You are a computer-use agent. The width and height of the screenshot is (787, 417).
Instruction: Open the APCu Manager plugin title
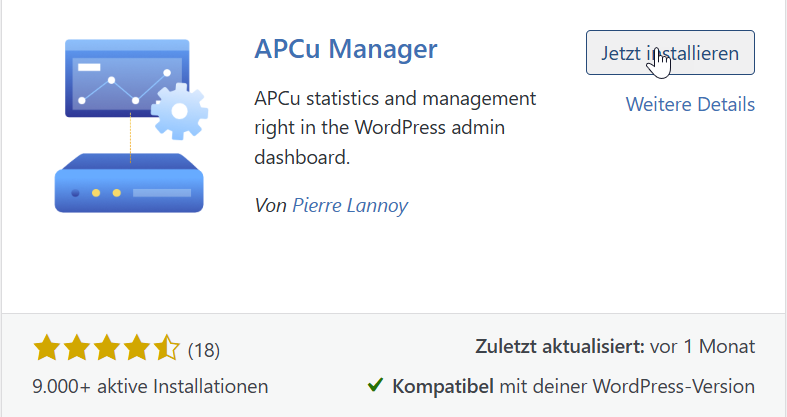point(346,48)
